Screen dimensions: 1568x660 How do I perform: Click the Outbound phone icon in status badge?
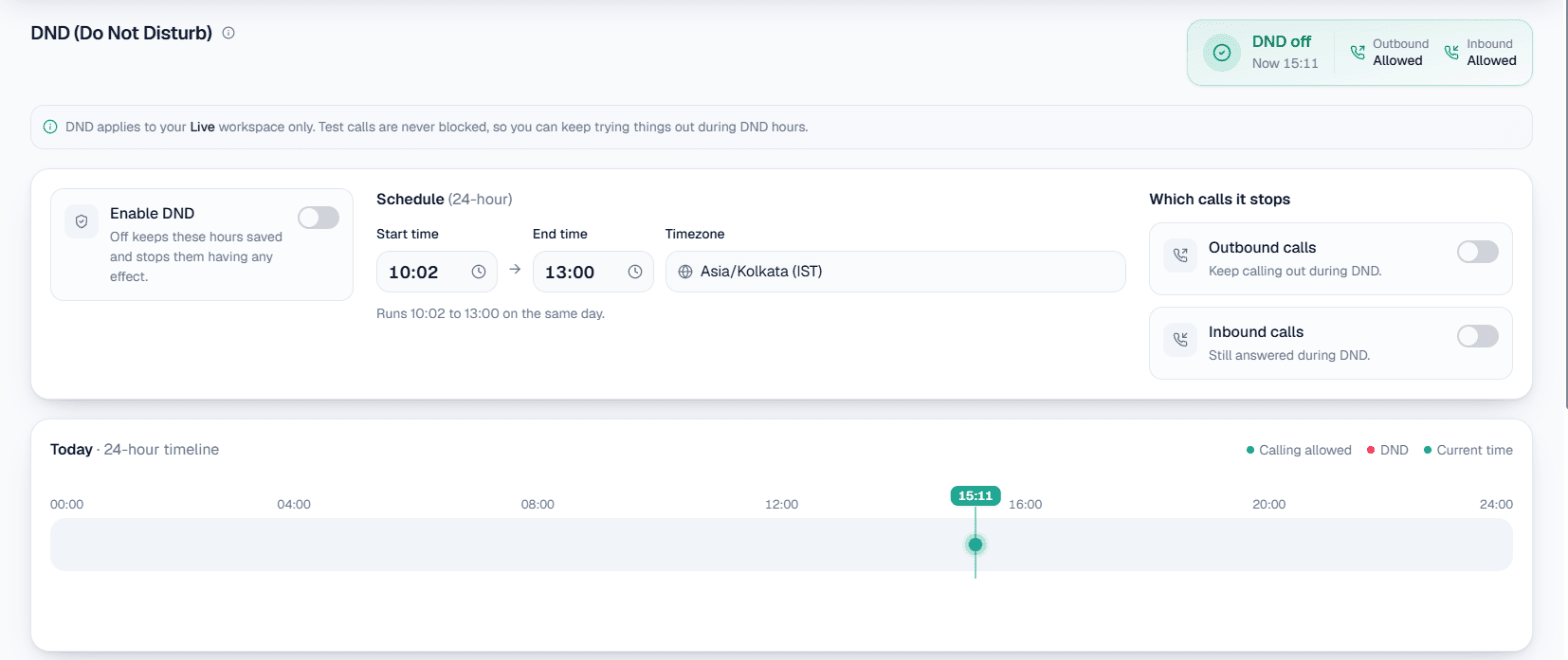click(1357, 52)
